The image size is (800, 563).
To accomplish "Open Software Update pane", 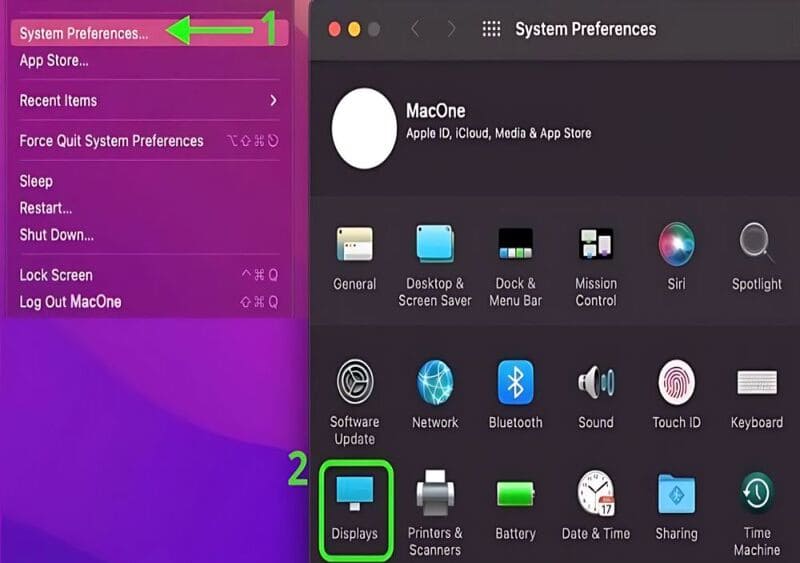I will point(355,403).
